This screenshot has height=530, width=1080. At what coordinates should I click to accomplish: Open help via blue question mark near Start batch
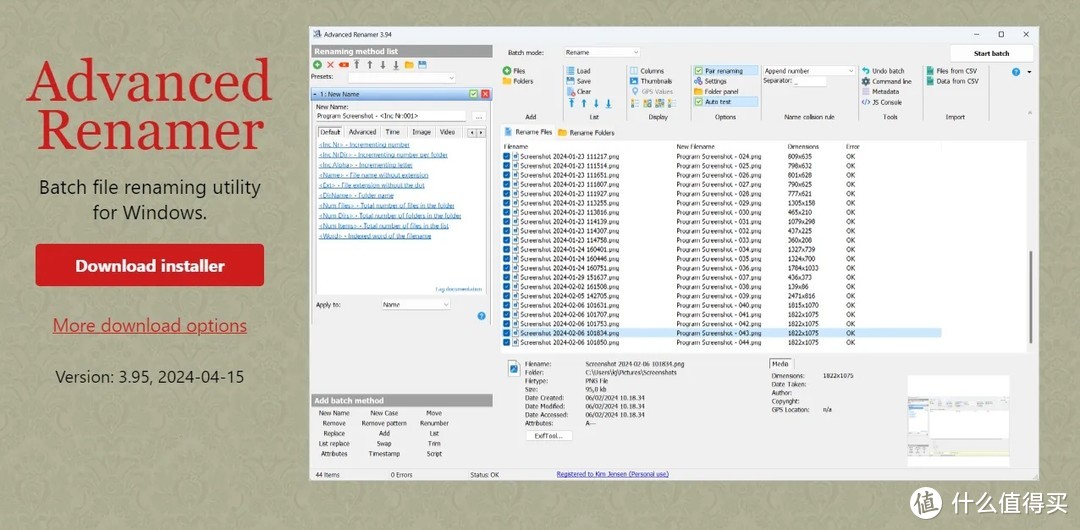[x=1015, y=72]
